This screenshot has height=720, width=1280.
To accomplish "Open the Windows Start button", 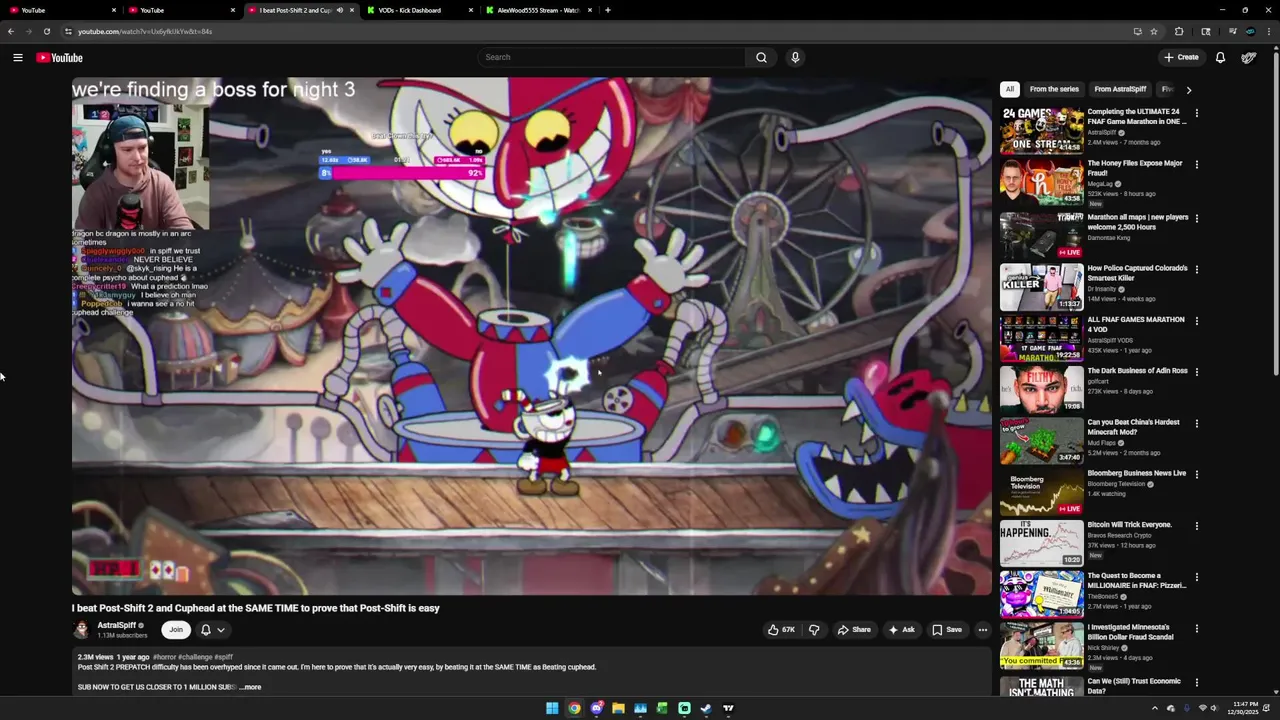I will pyautogui.click(x=552, y=708).
